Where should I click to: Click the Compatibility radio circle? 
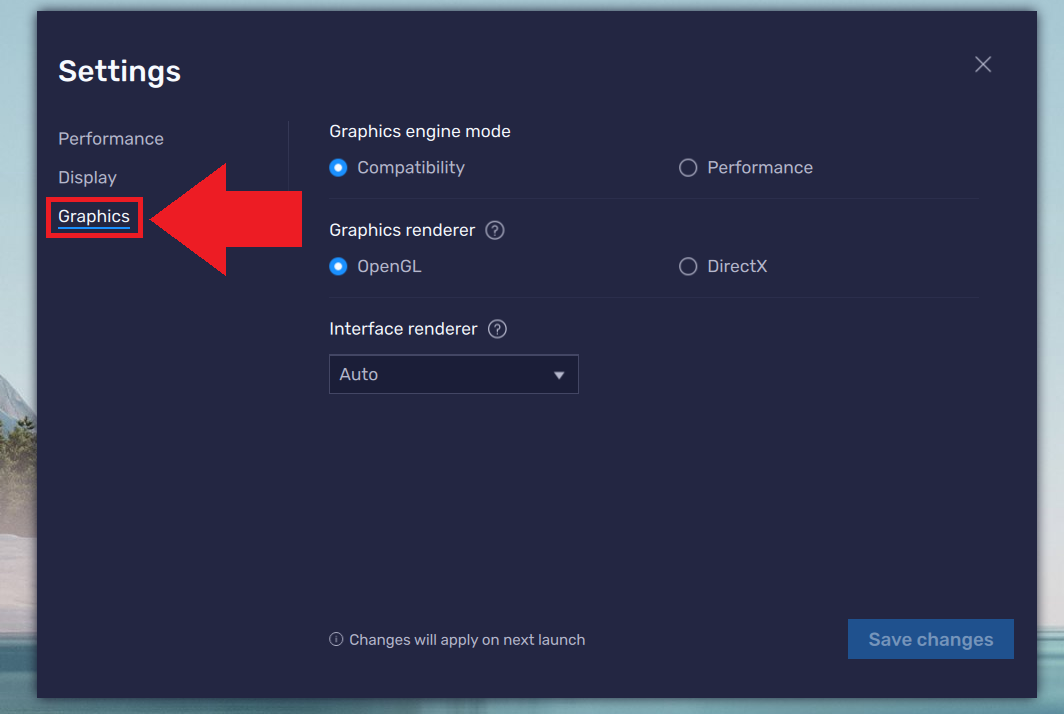click(x=338, y=167)
